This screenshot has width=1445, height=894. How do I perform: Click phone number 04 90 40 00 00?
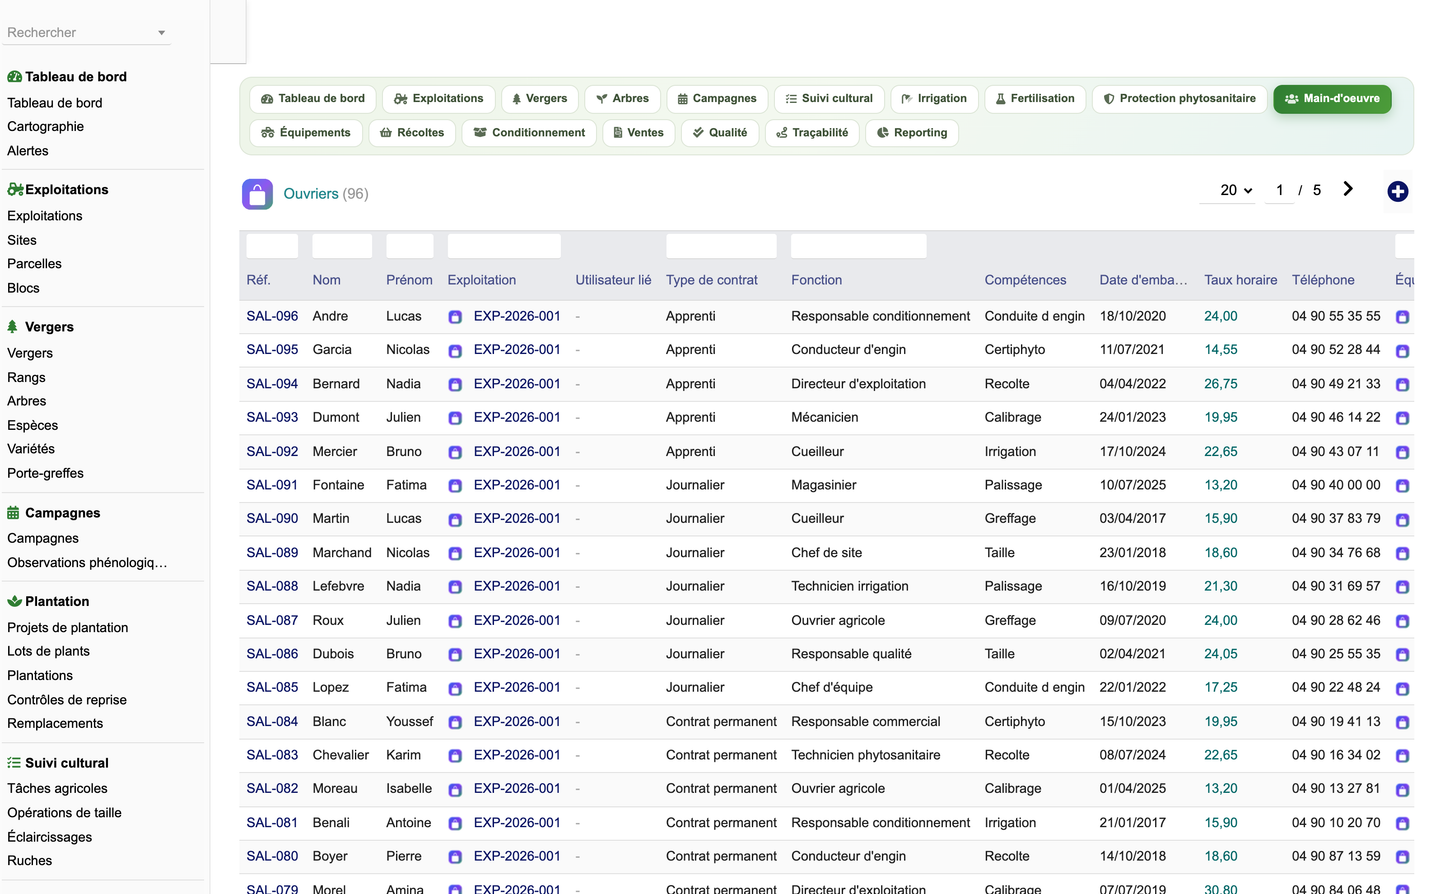point(1336,485)
